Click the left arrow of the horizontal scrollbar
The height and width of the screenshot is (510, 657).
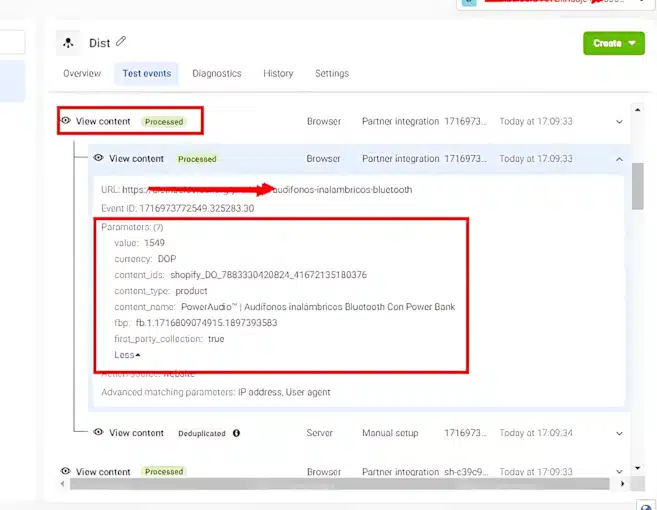click(62, 484)
